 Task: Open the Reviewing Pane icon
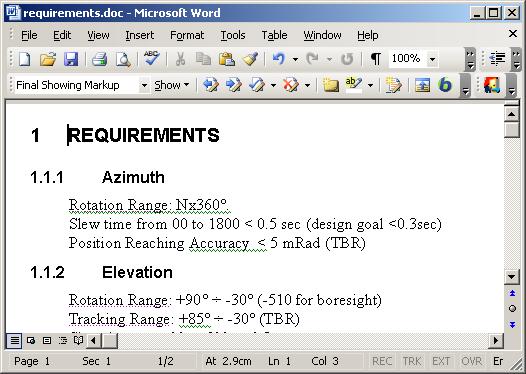(422, 85)
